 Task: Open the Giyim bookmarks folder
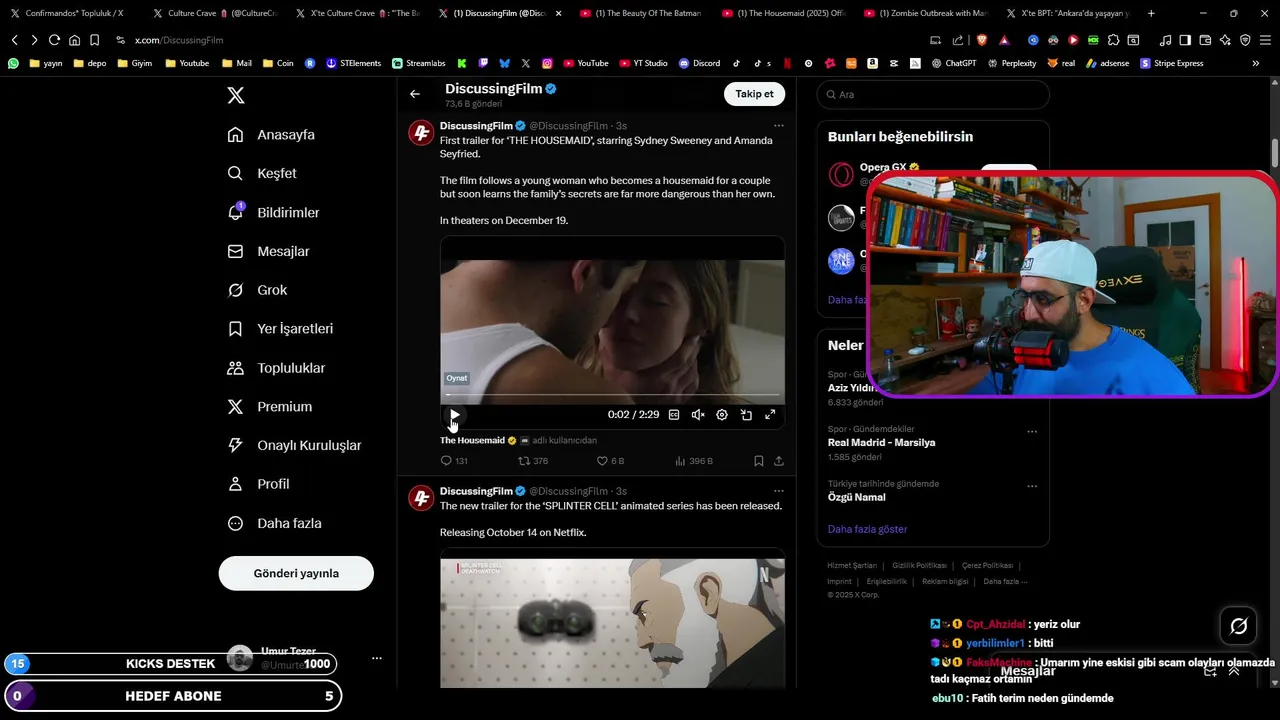[x=135, y=63]
